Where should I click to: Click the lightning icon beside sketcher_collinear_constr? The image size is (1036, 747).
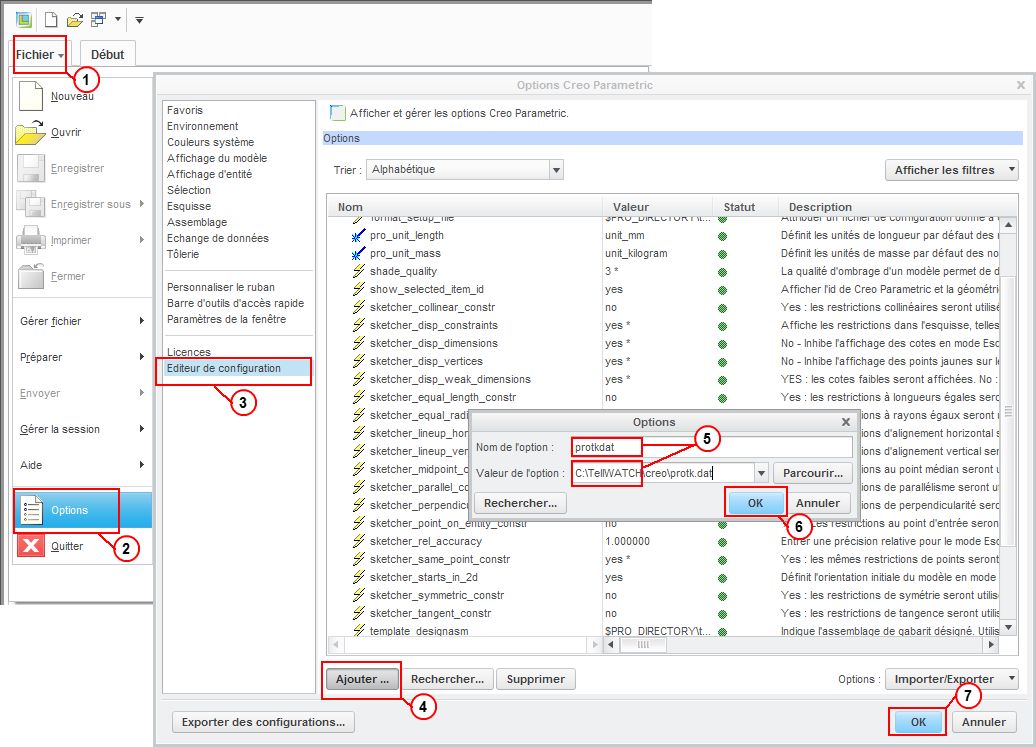click(x=358, y=307)
